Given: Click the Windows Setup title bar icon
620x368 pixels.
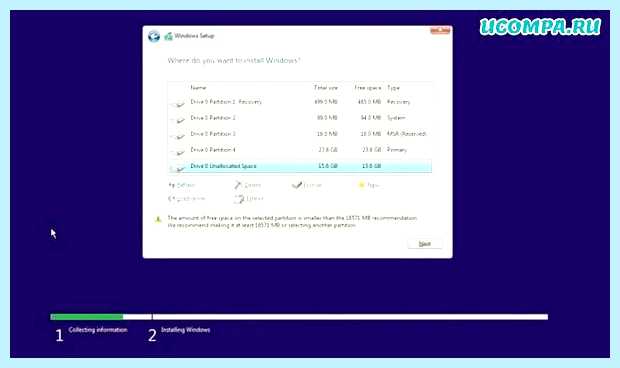Looking at the screenshot, I should coord(168,36).
